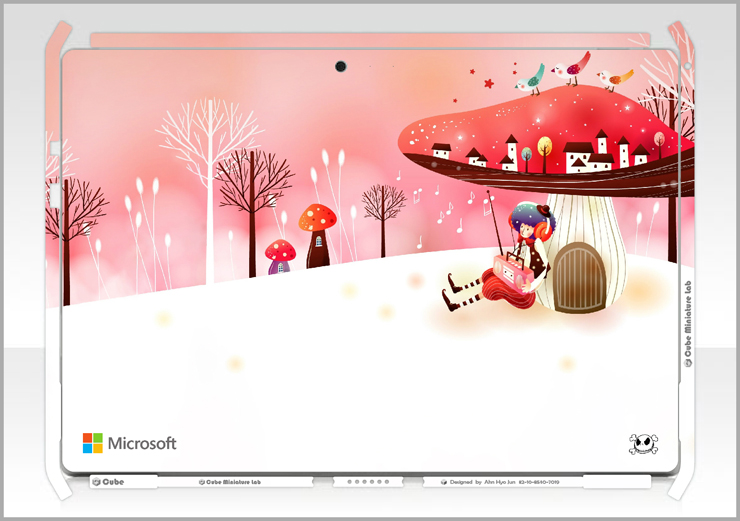This screenshot has width=740, height=521.
Task: Click the Microsoft wordmark text
Action: (142, 443)
